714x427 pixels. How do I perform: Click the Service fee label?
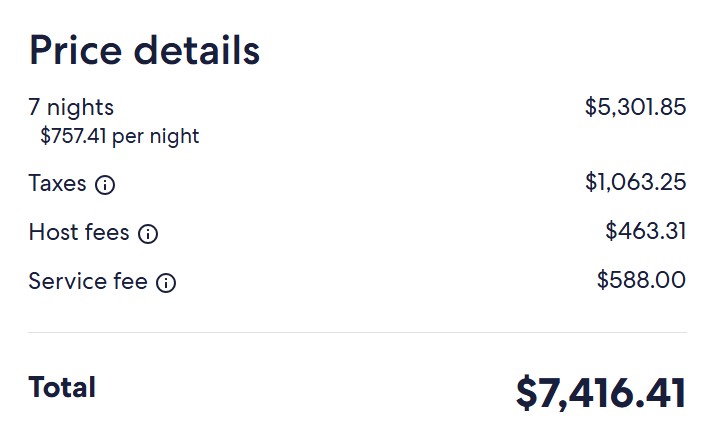click(x=88, y=281)
